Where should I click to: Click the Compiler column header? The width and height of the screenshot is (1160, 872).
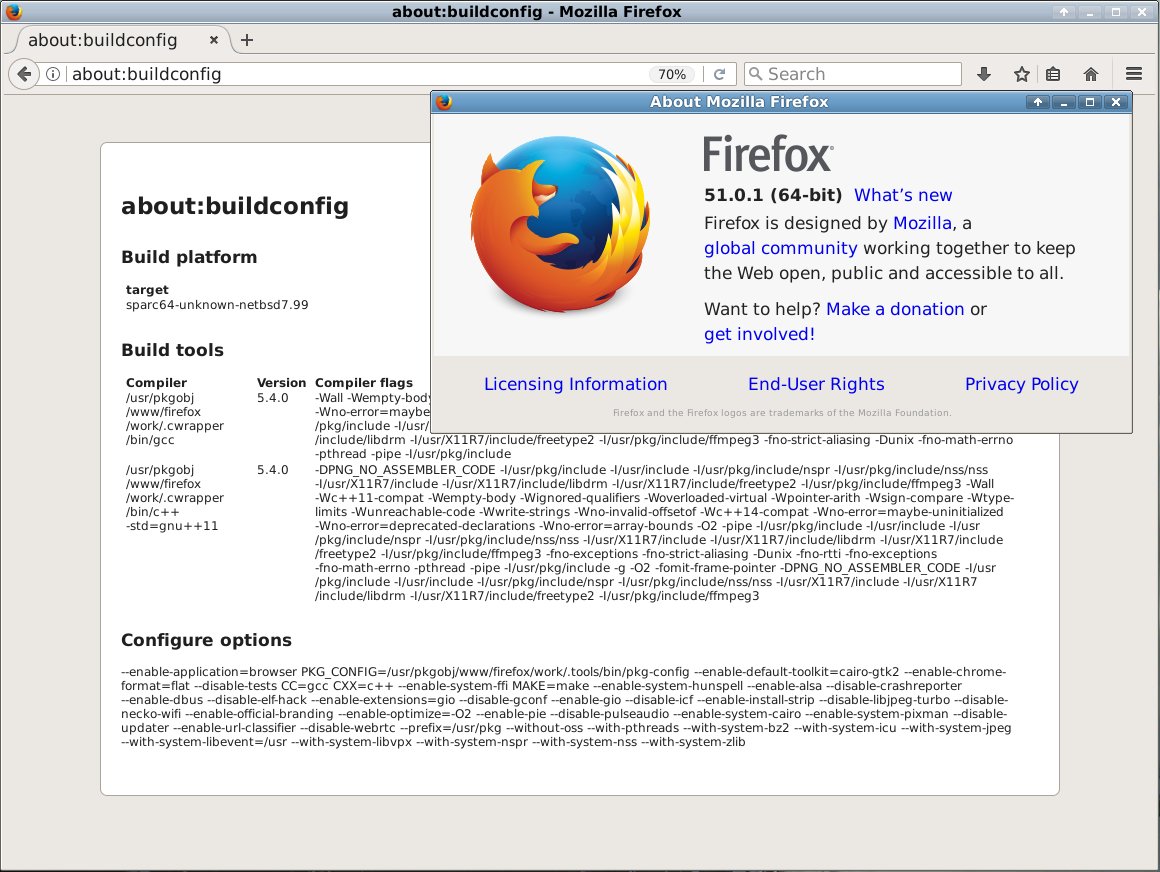156,383
